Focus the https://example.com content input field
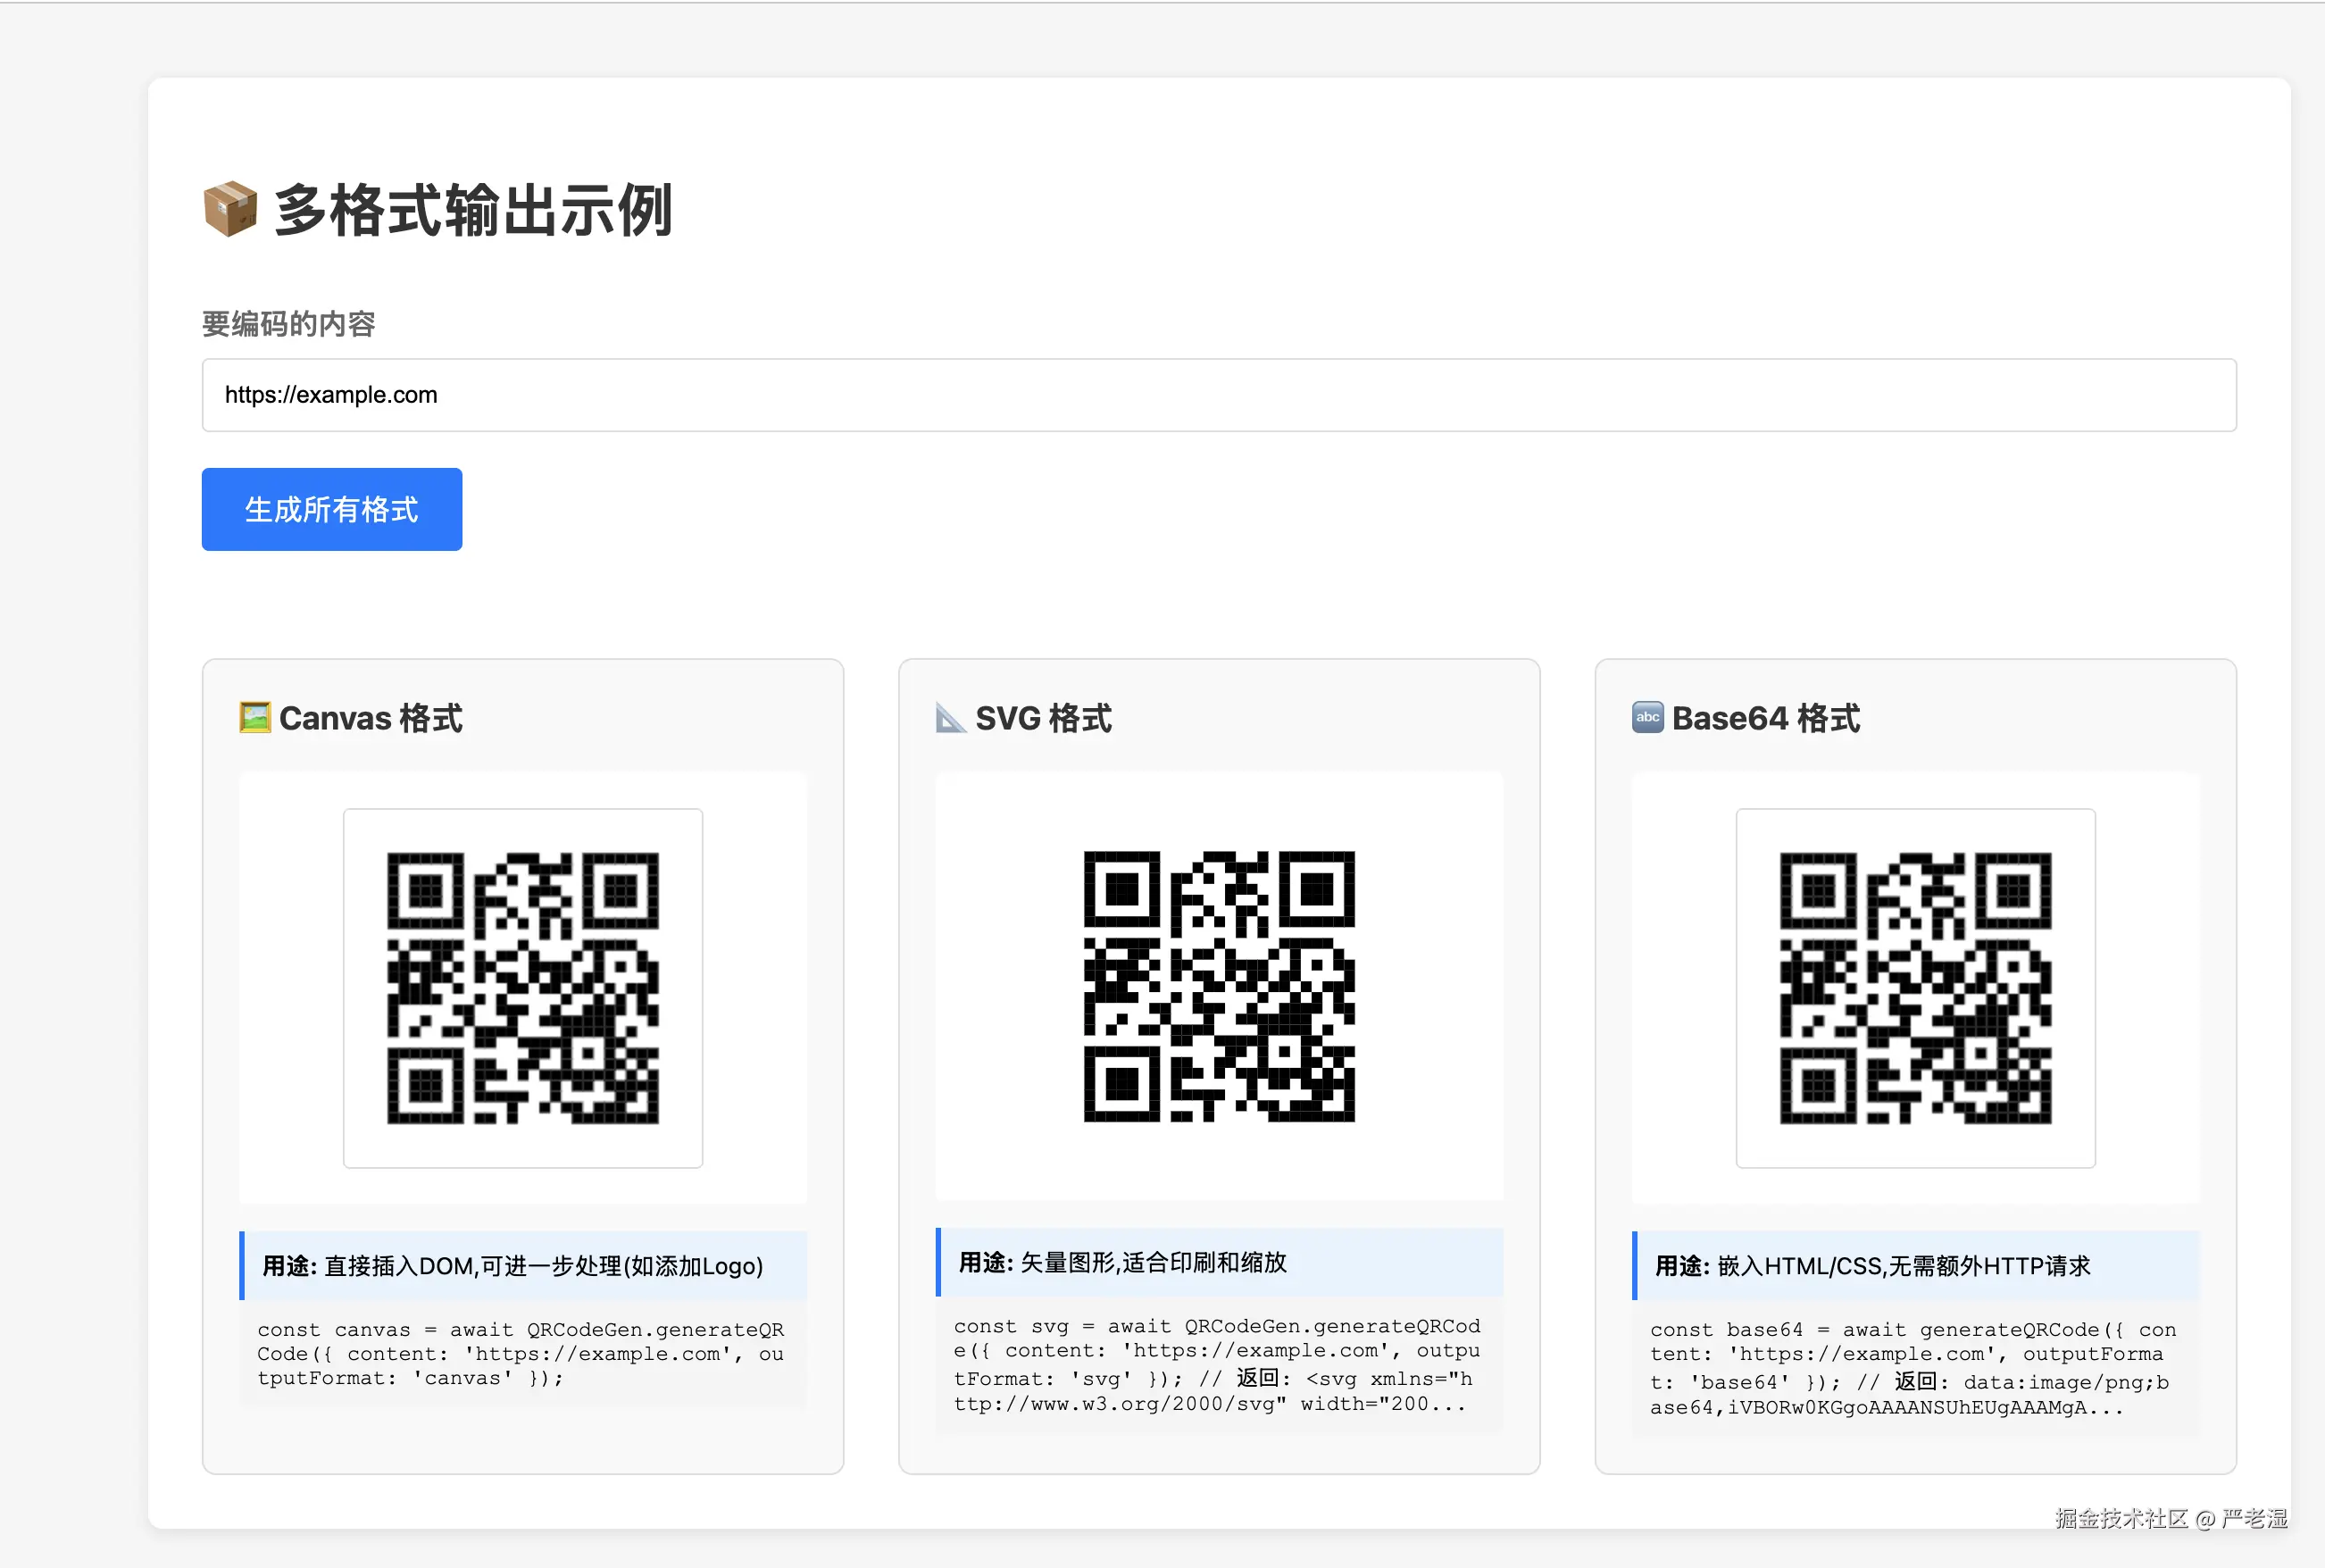The image size is (2325, 1568). point(1218,395)
